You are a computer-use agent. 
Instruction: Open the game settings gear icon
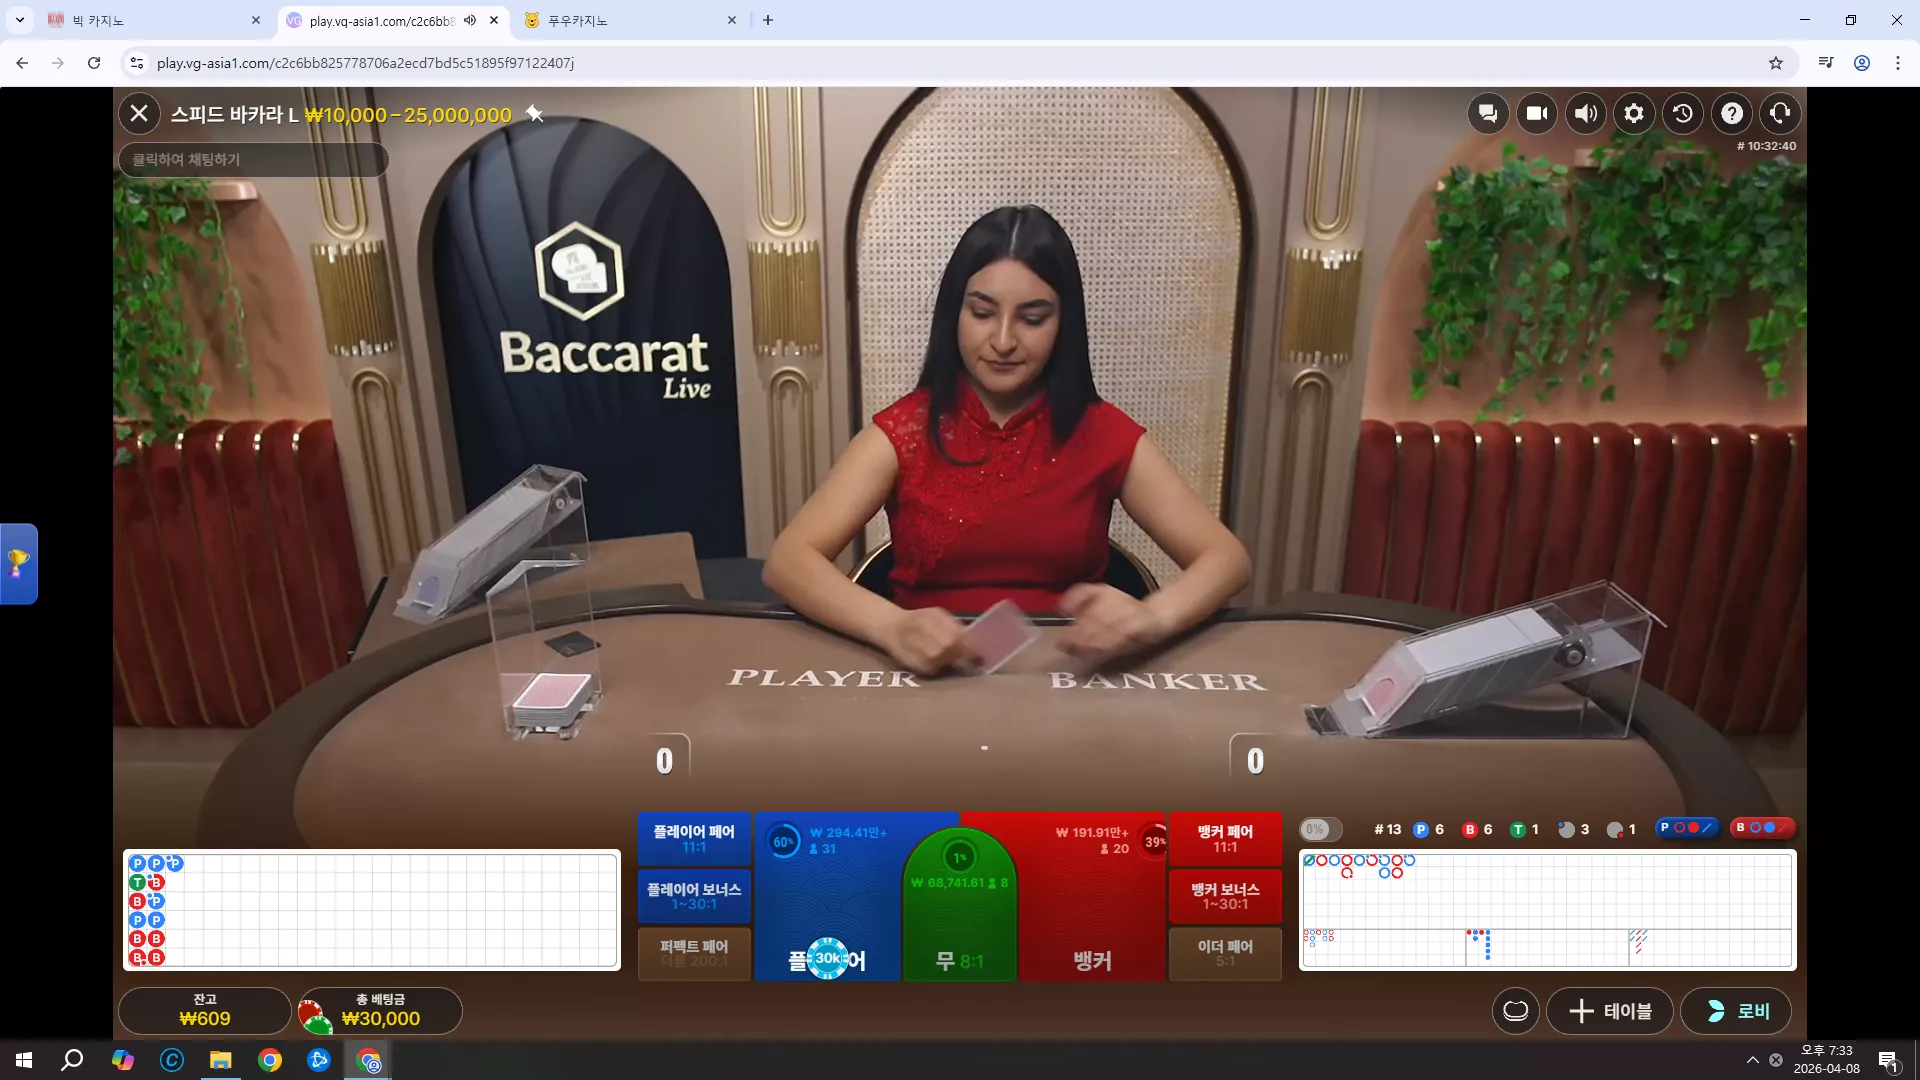(x=1634, y=114)
